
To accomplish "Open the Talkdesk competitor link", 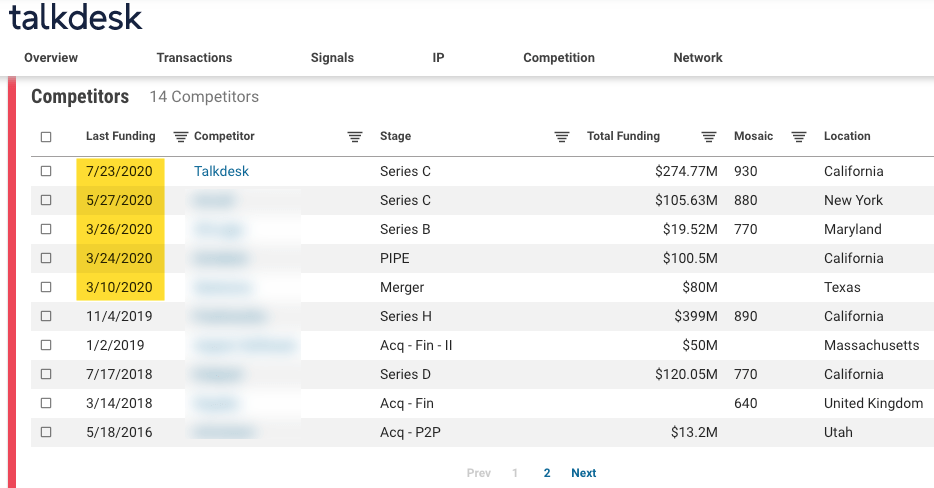I will (221, 172).
